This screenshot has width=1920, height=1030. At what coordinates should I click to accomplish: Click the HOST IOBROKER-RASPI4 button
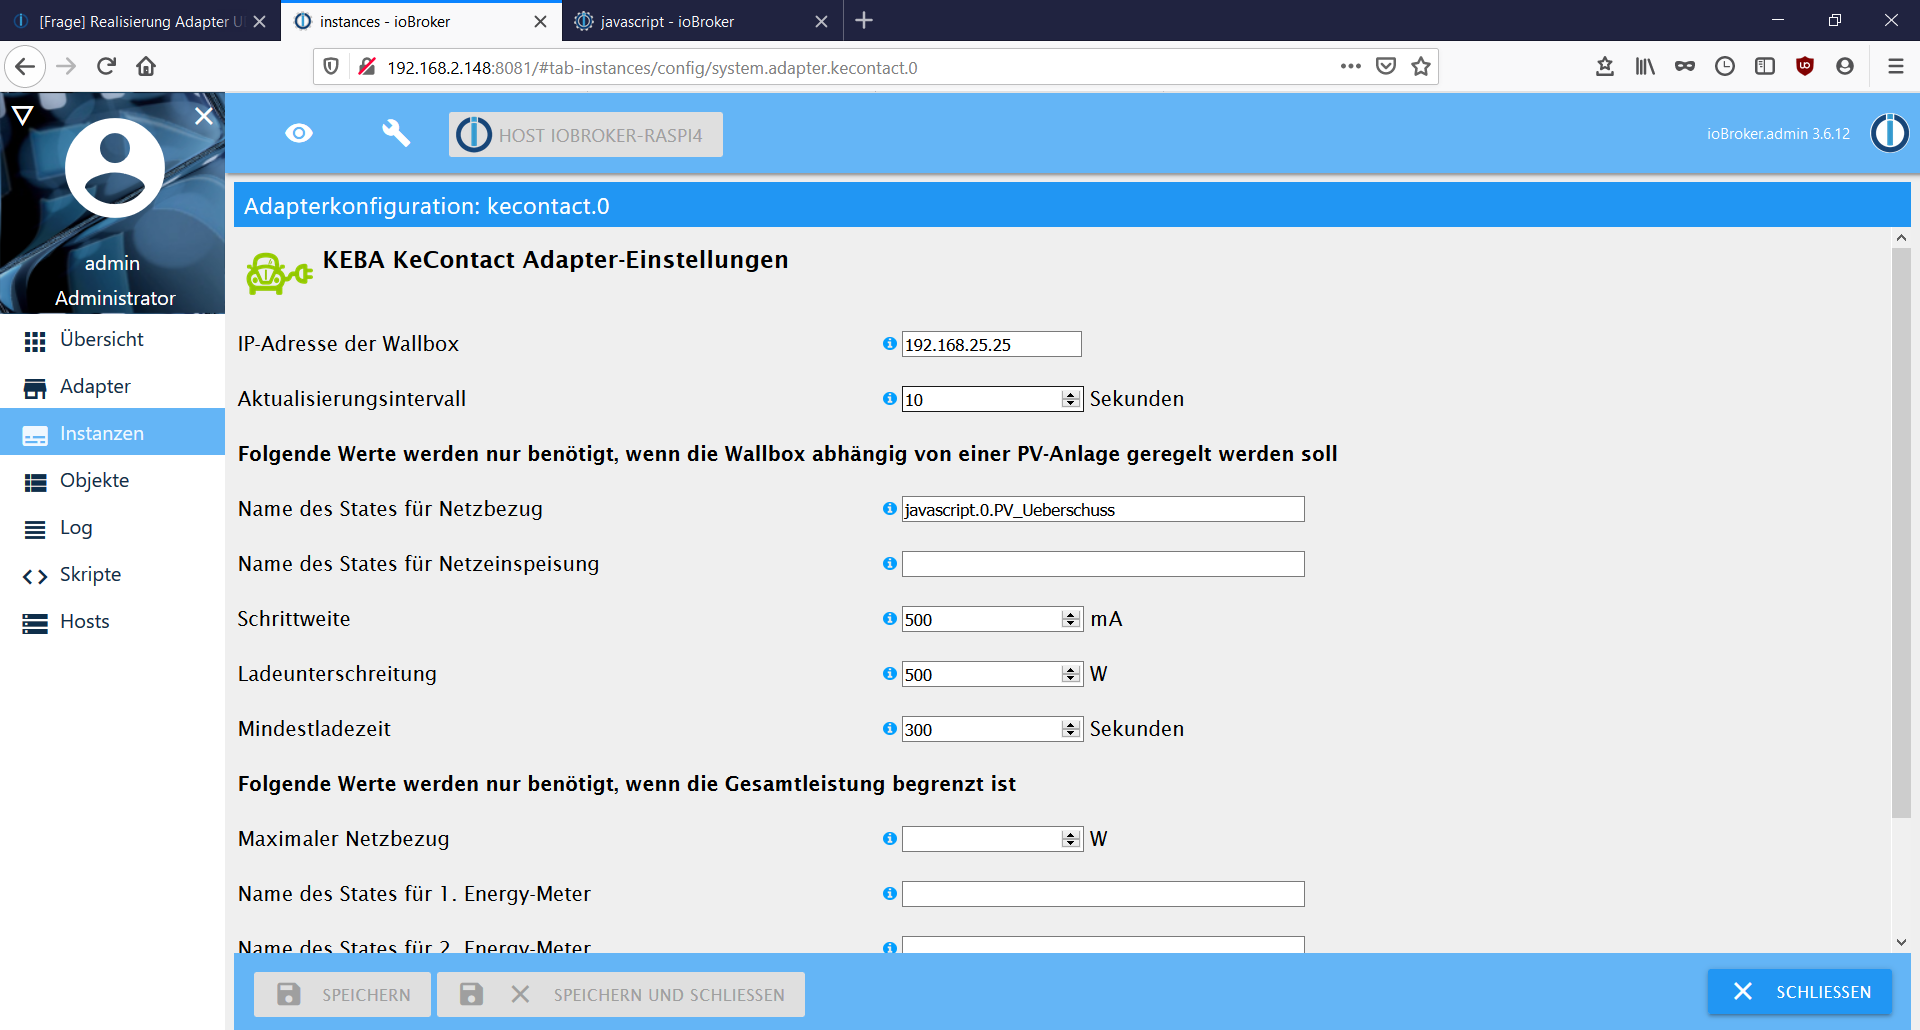[586, 135]
